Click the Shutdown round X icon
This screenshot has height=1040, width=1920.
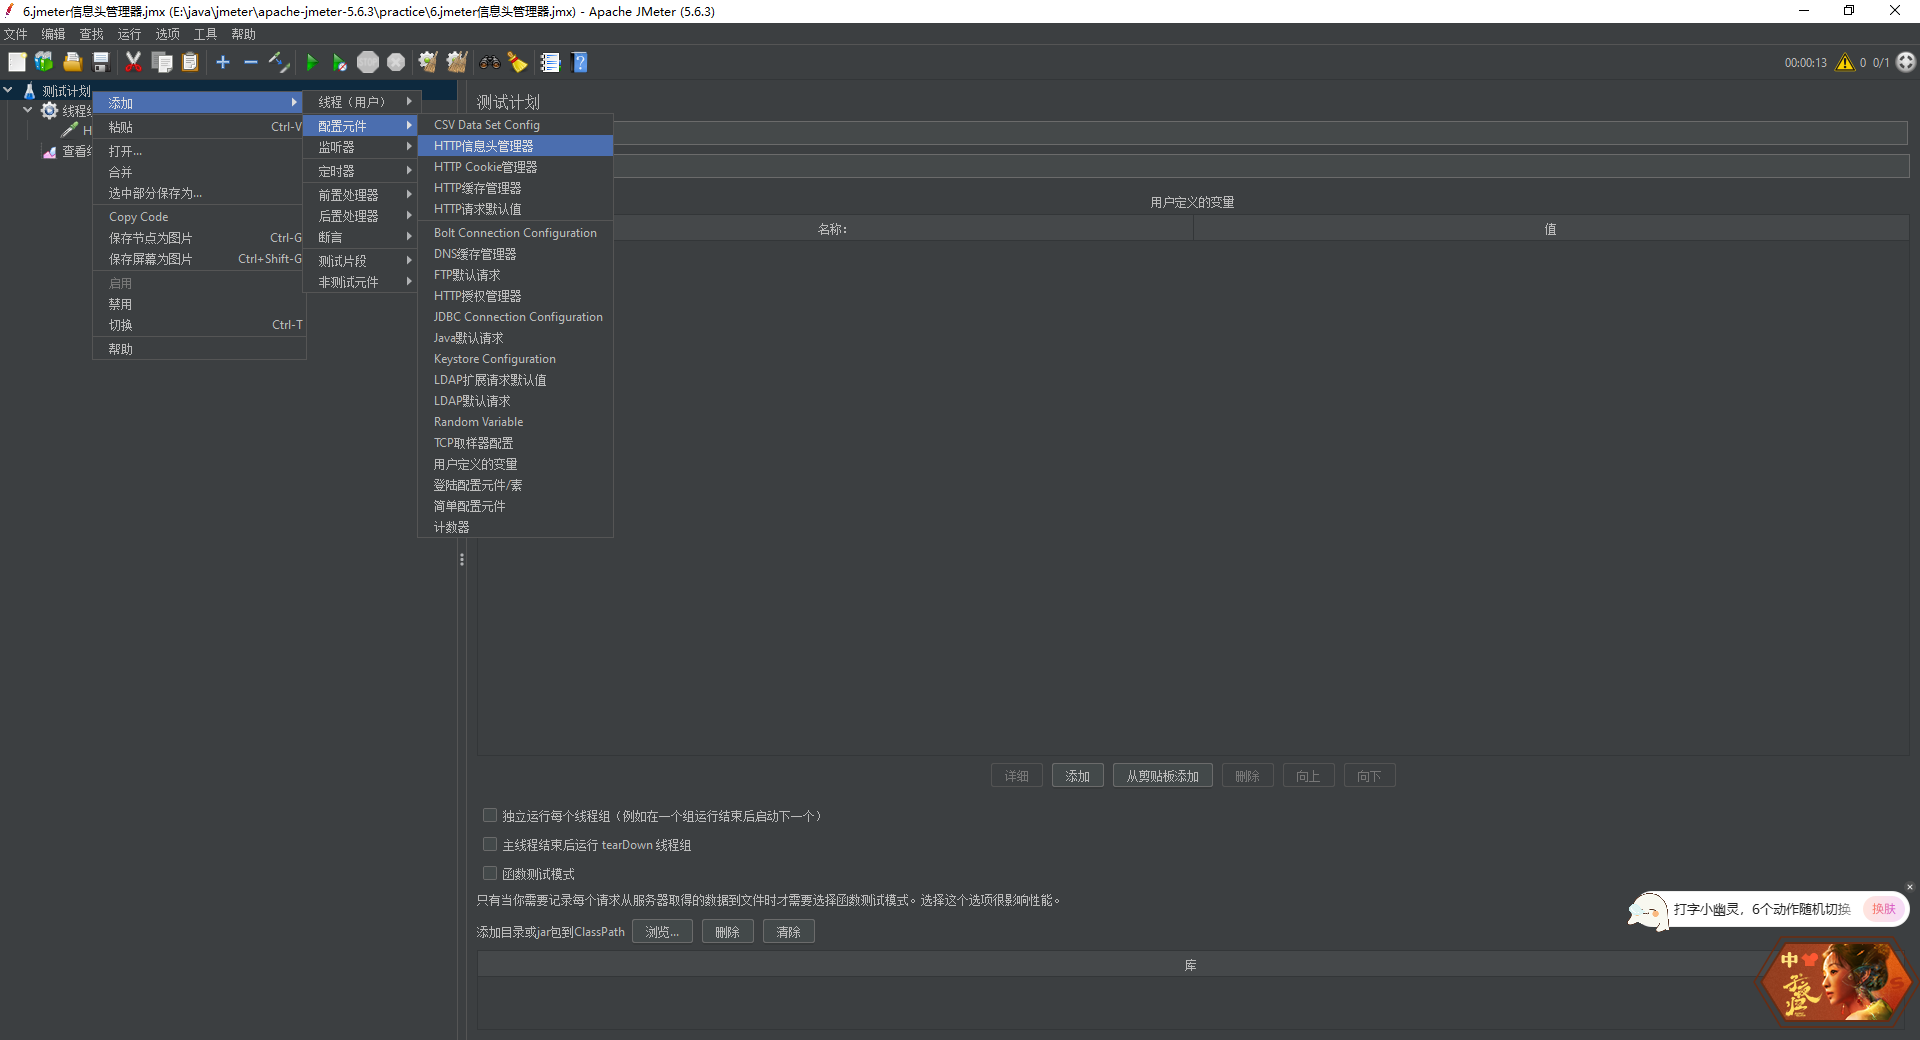[x=396, y=62]
